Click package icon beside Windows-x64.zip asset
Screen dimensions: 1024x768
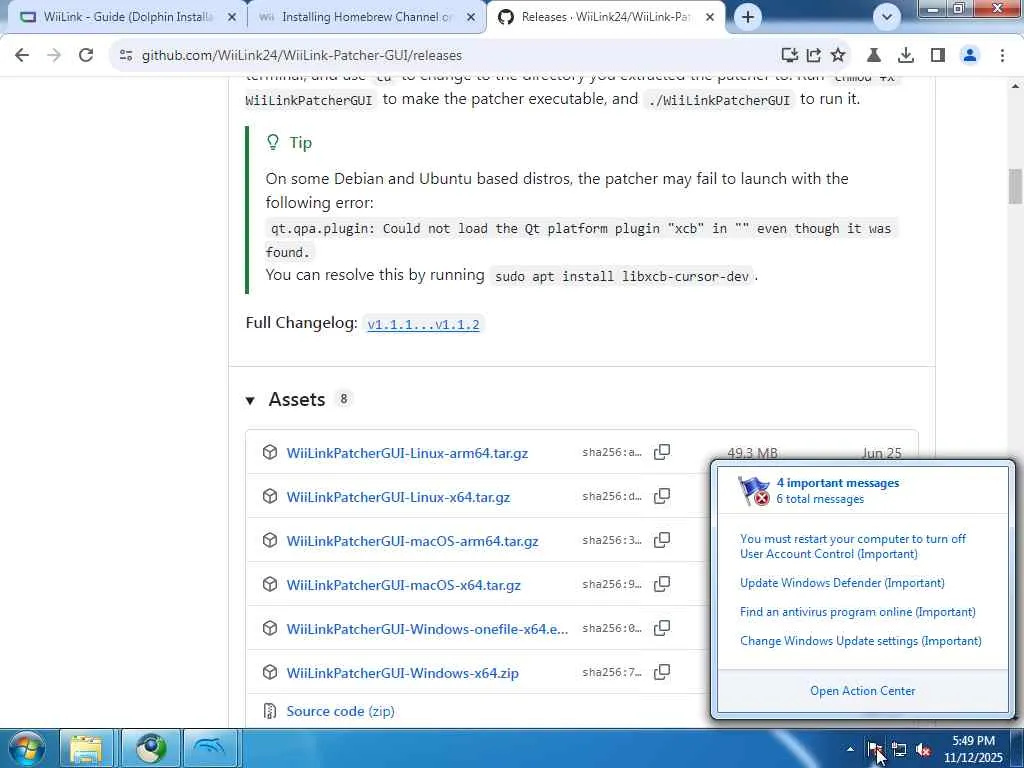pos(270,672)
